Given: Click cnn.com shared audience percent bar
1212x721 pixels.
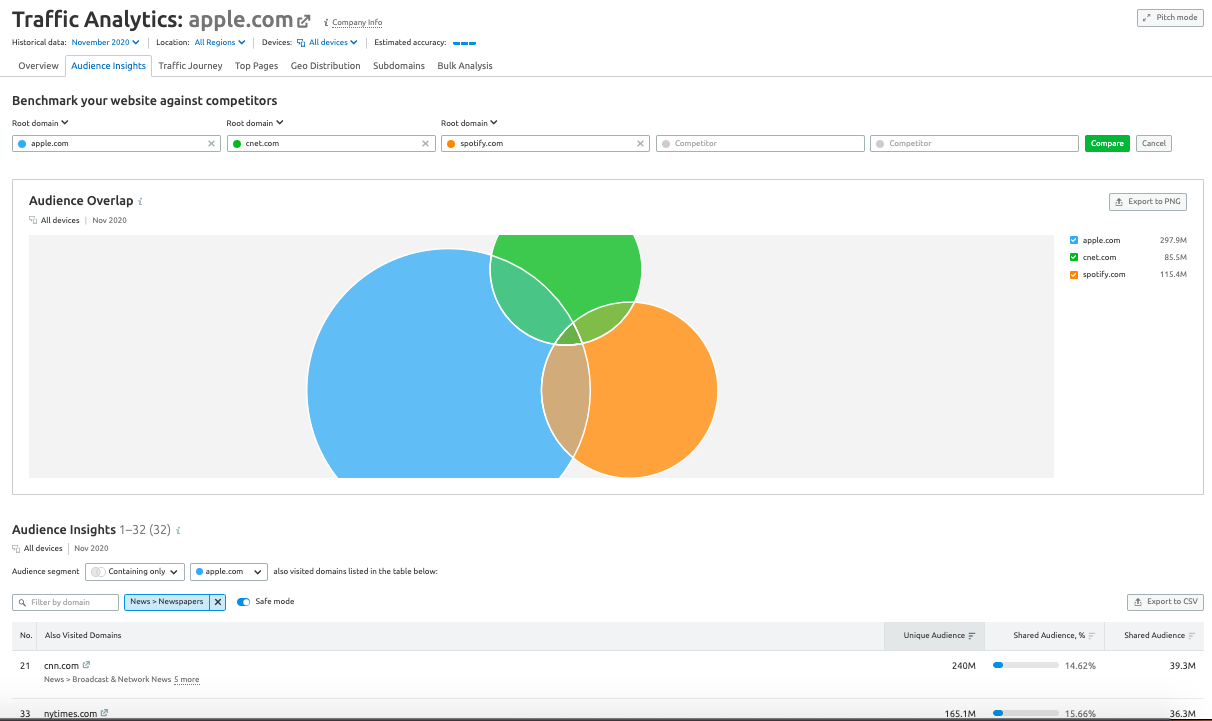Looking at the screenshot, I should click(1025, 665).
